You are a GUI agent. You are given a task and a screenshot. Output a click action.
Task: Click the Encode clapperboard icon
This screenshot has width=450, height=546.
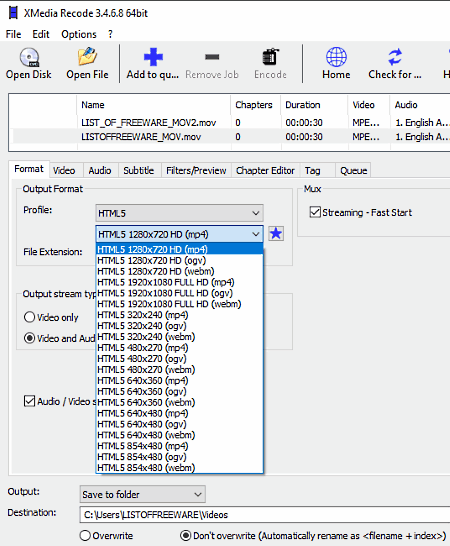point(270,57)
